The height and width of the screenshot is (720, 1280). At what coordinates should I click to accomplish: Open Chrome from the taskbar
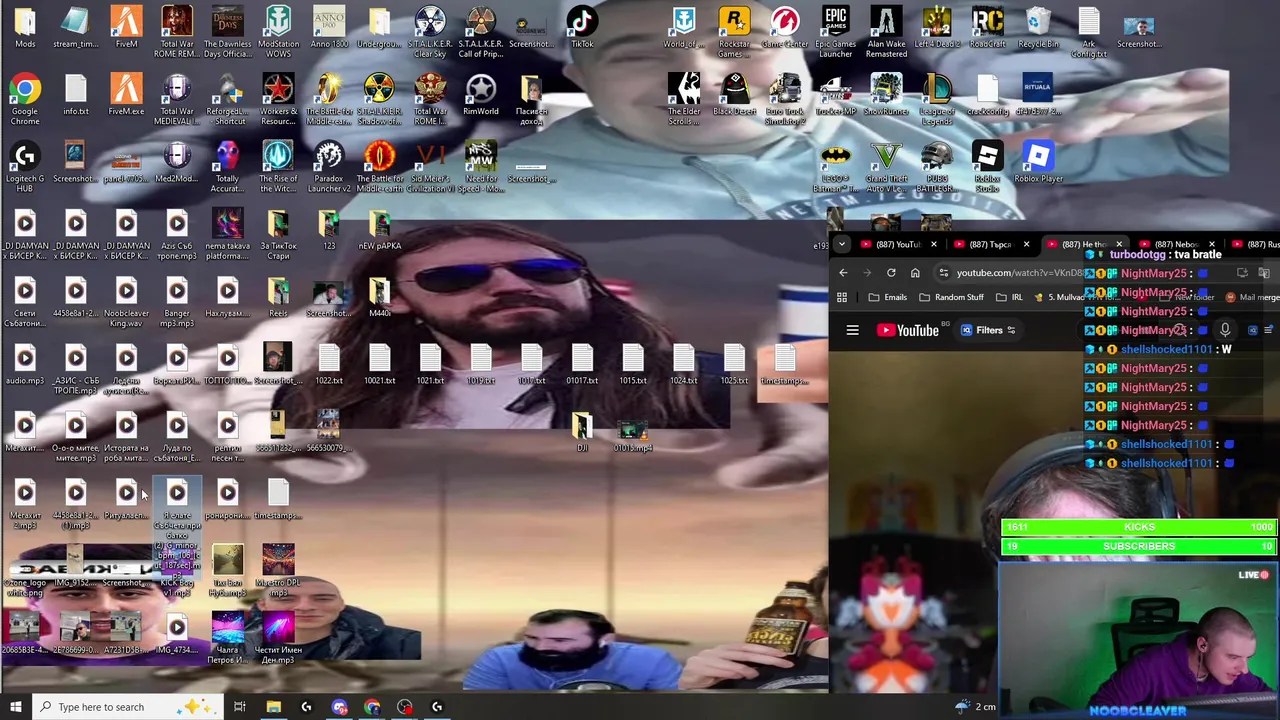(372, 707)
